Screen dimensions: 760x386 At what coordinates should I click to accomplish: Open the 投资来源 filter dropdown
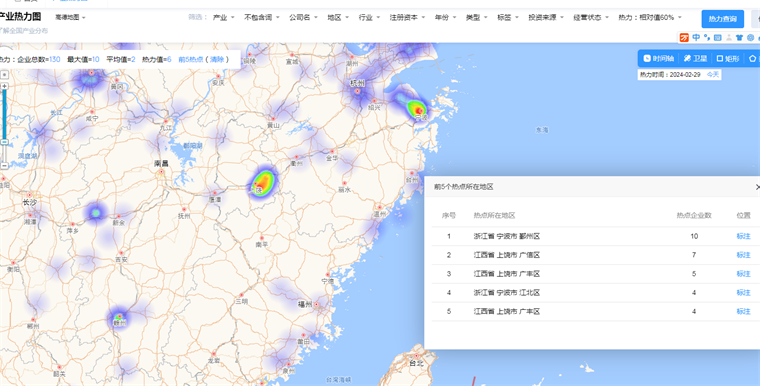point(546,17)
